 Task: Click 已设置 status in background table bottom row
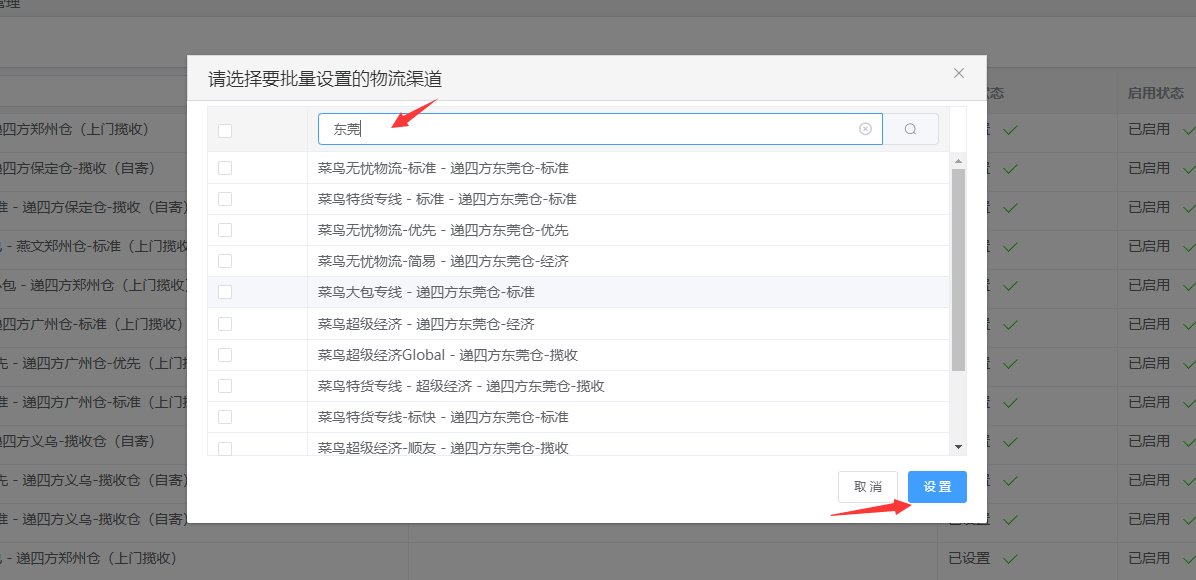pos(969,559)
